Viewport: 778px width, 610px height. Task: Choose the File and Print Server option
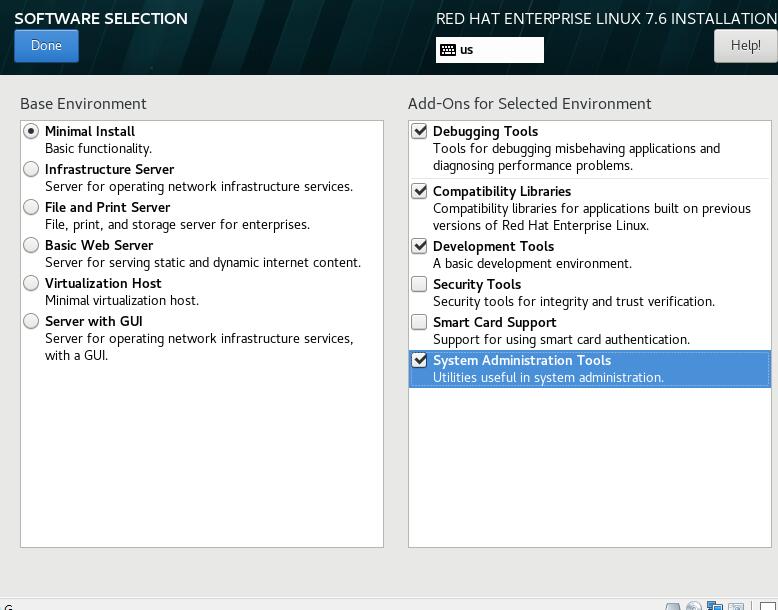31,207
